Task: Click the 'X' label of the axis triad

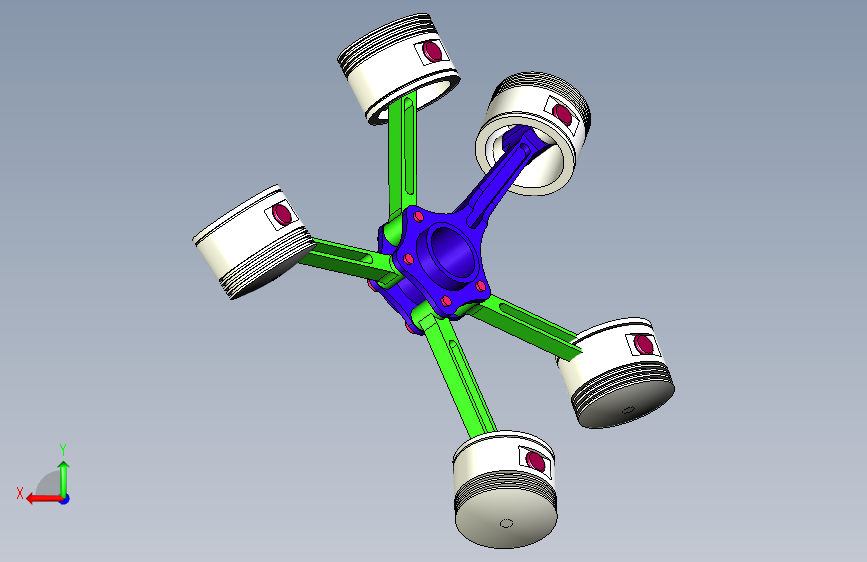Action: [20, 493]
